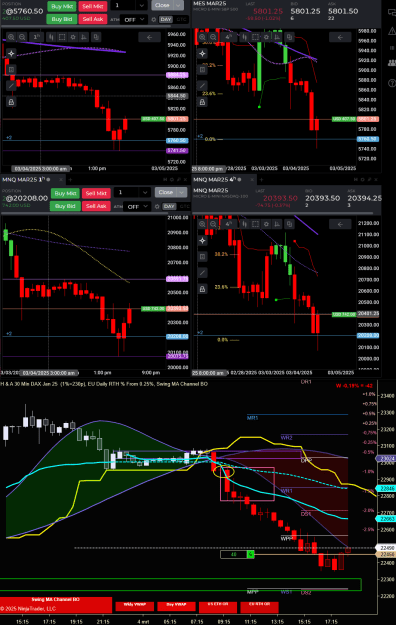Open the help question mark in right sidebar
396x625 pixels.
click(x=392, y=83)
